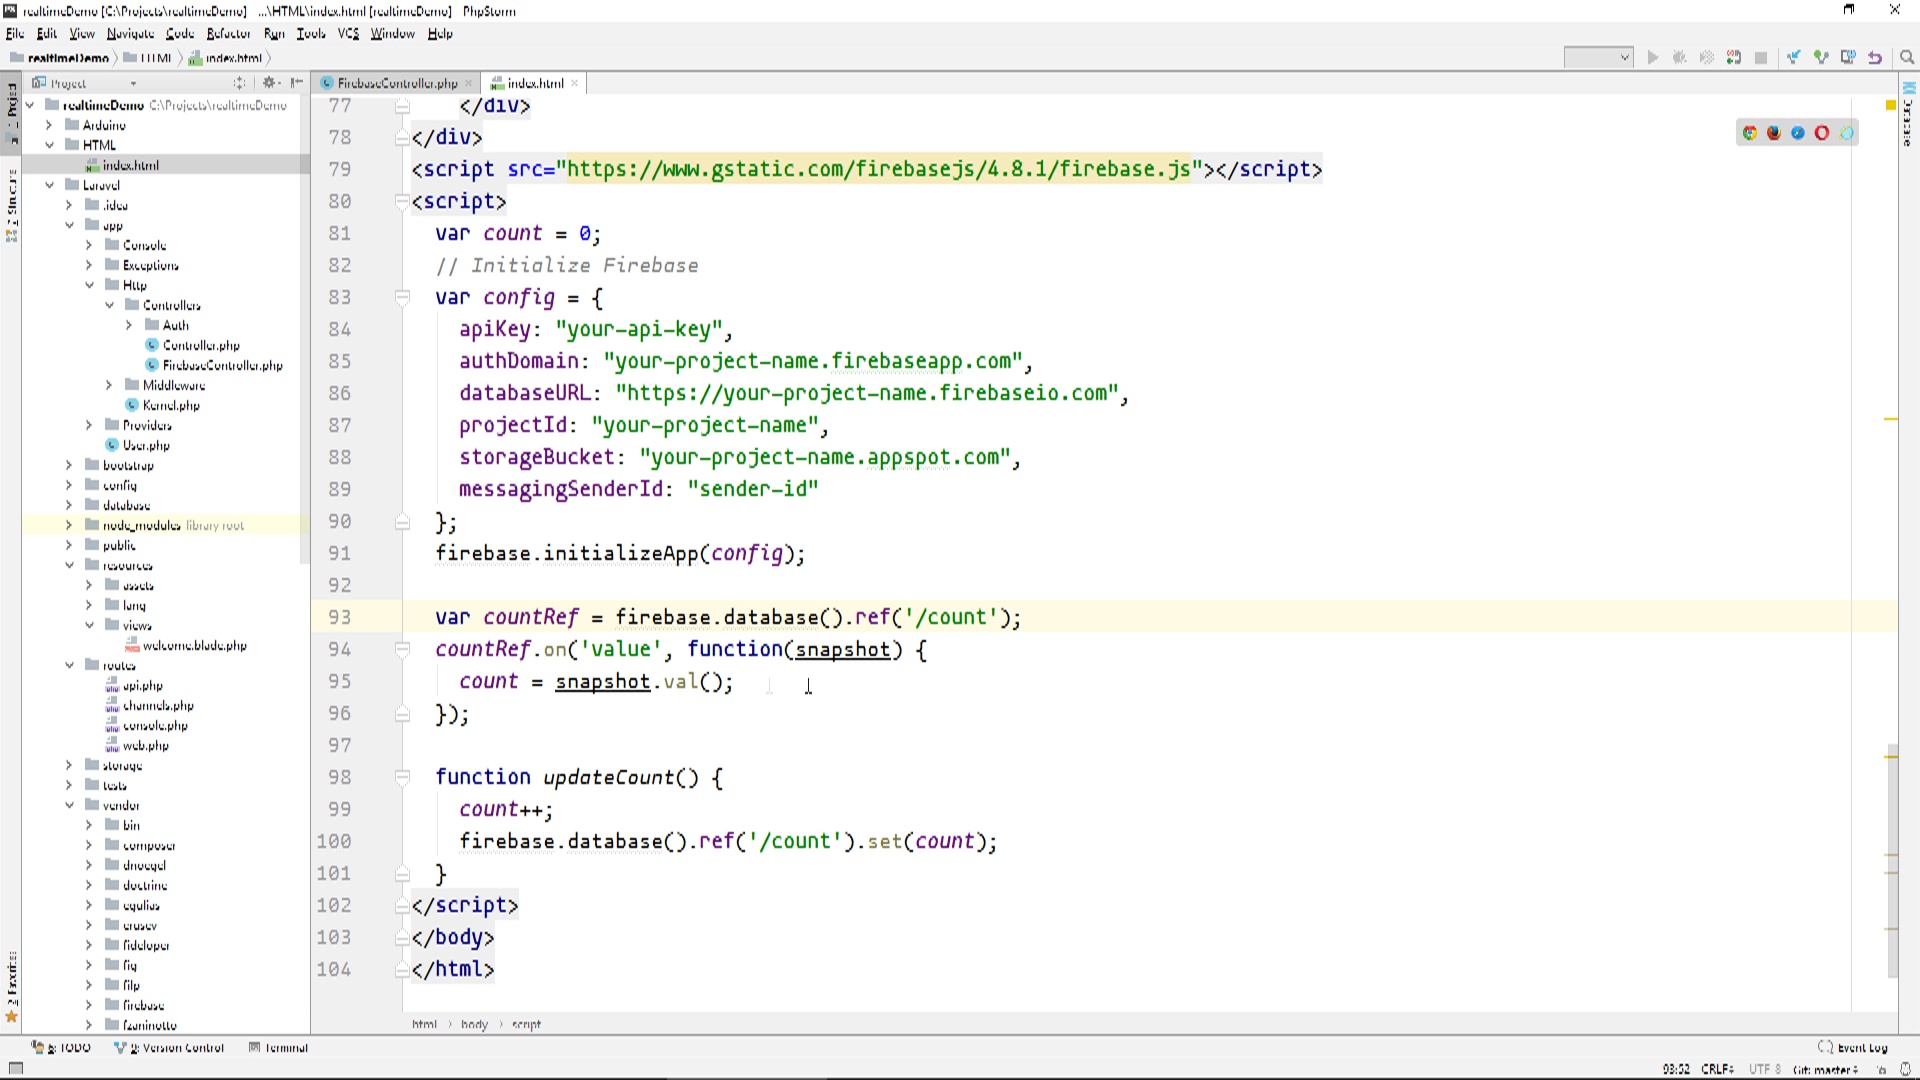Fold the script block at line 80
This screenshot has height=1080, width=1920.
coord(402,201)
